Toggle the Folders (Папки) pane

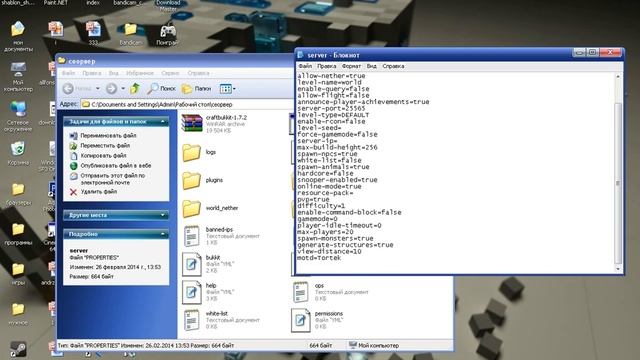click(196, 88)
